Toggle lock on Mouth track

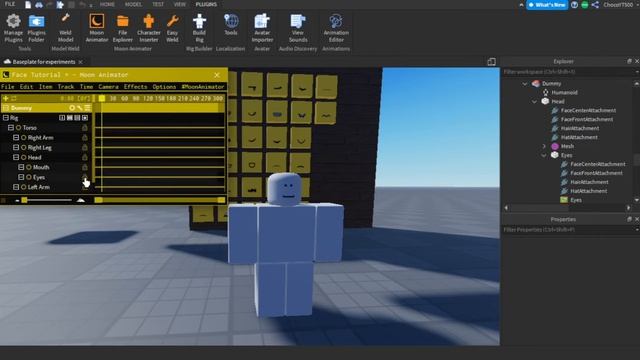coord(85,167)
